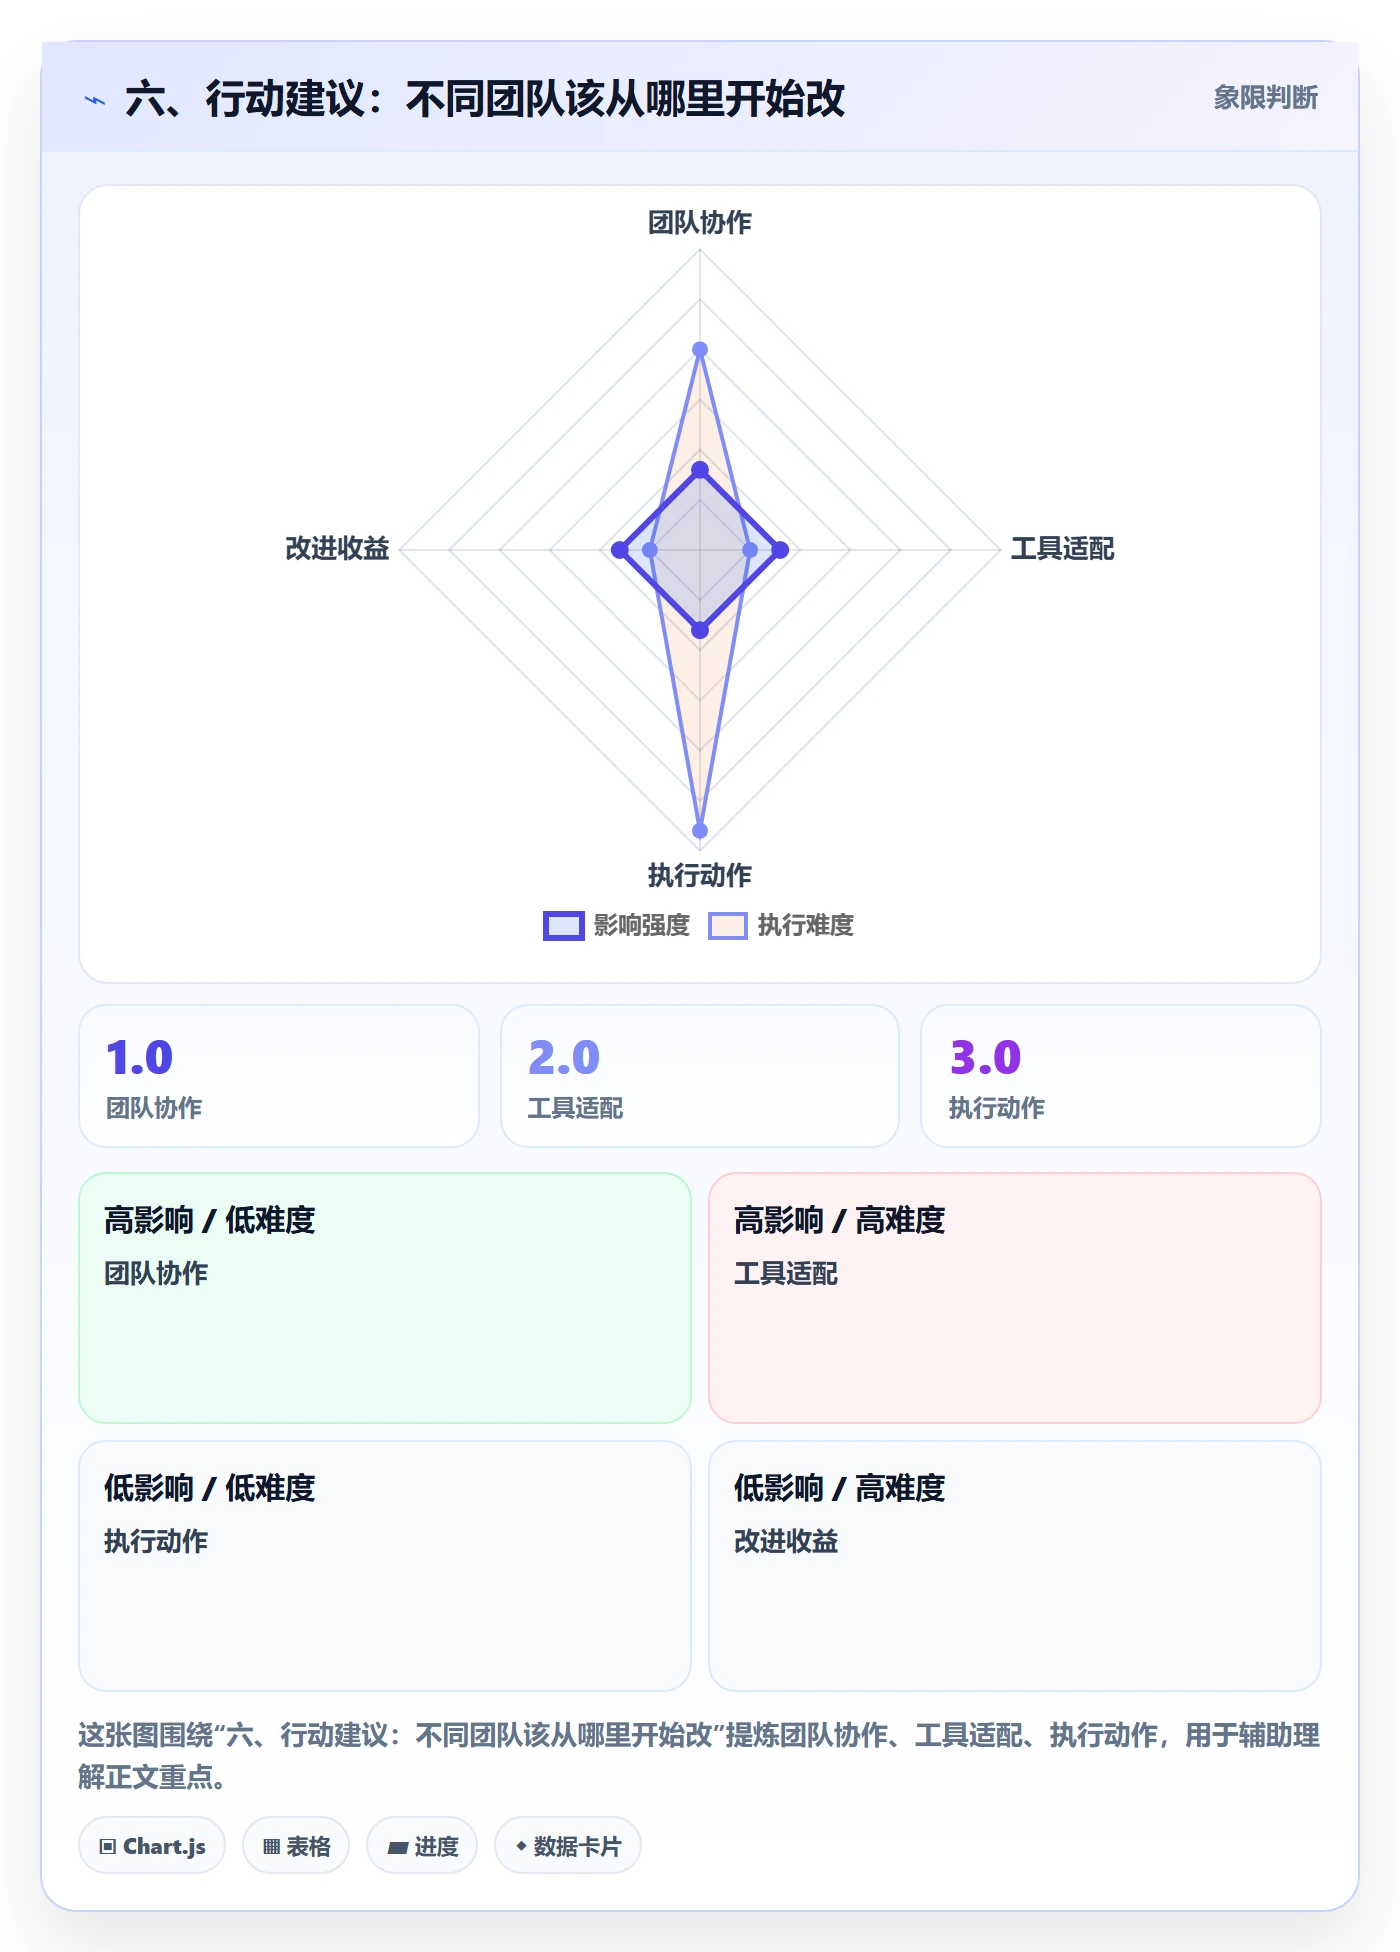Select the 高影响 / 低难度 quadrant card

click(x=385, y=1298)
